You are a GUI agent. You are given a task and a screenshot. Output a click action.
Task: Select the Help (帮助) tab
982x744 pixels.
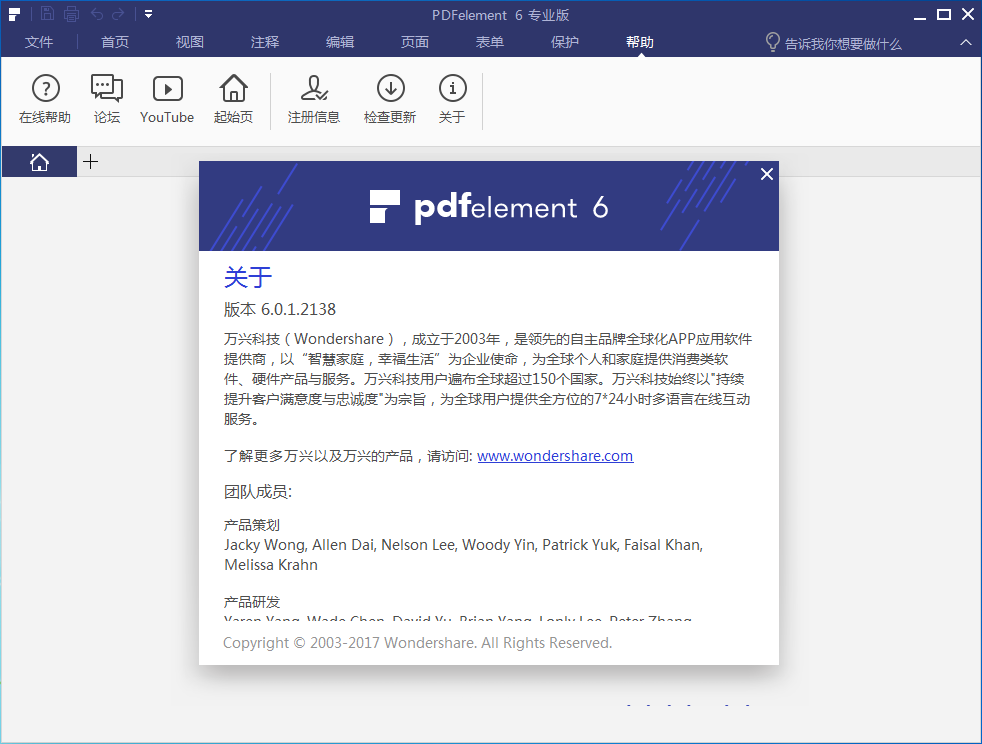coord(639,42)
